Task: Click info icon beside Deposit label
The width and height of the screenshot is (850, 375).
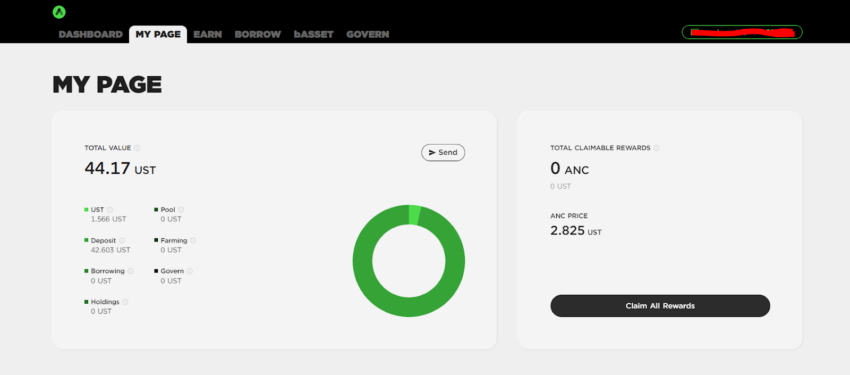Action: click(122, 241)
